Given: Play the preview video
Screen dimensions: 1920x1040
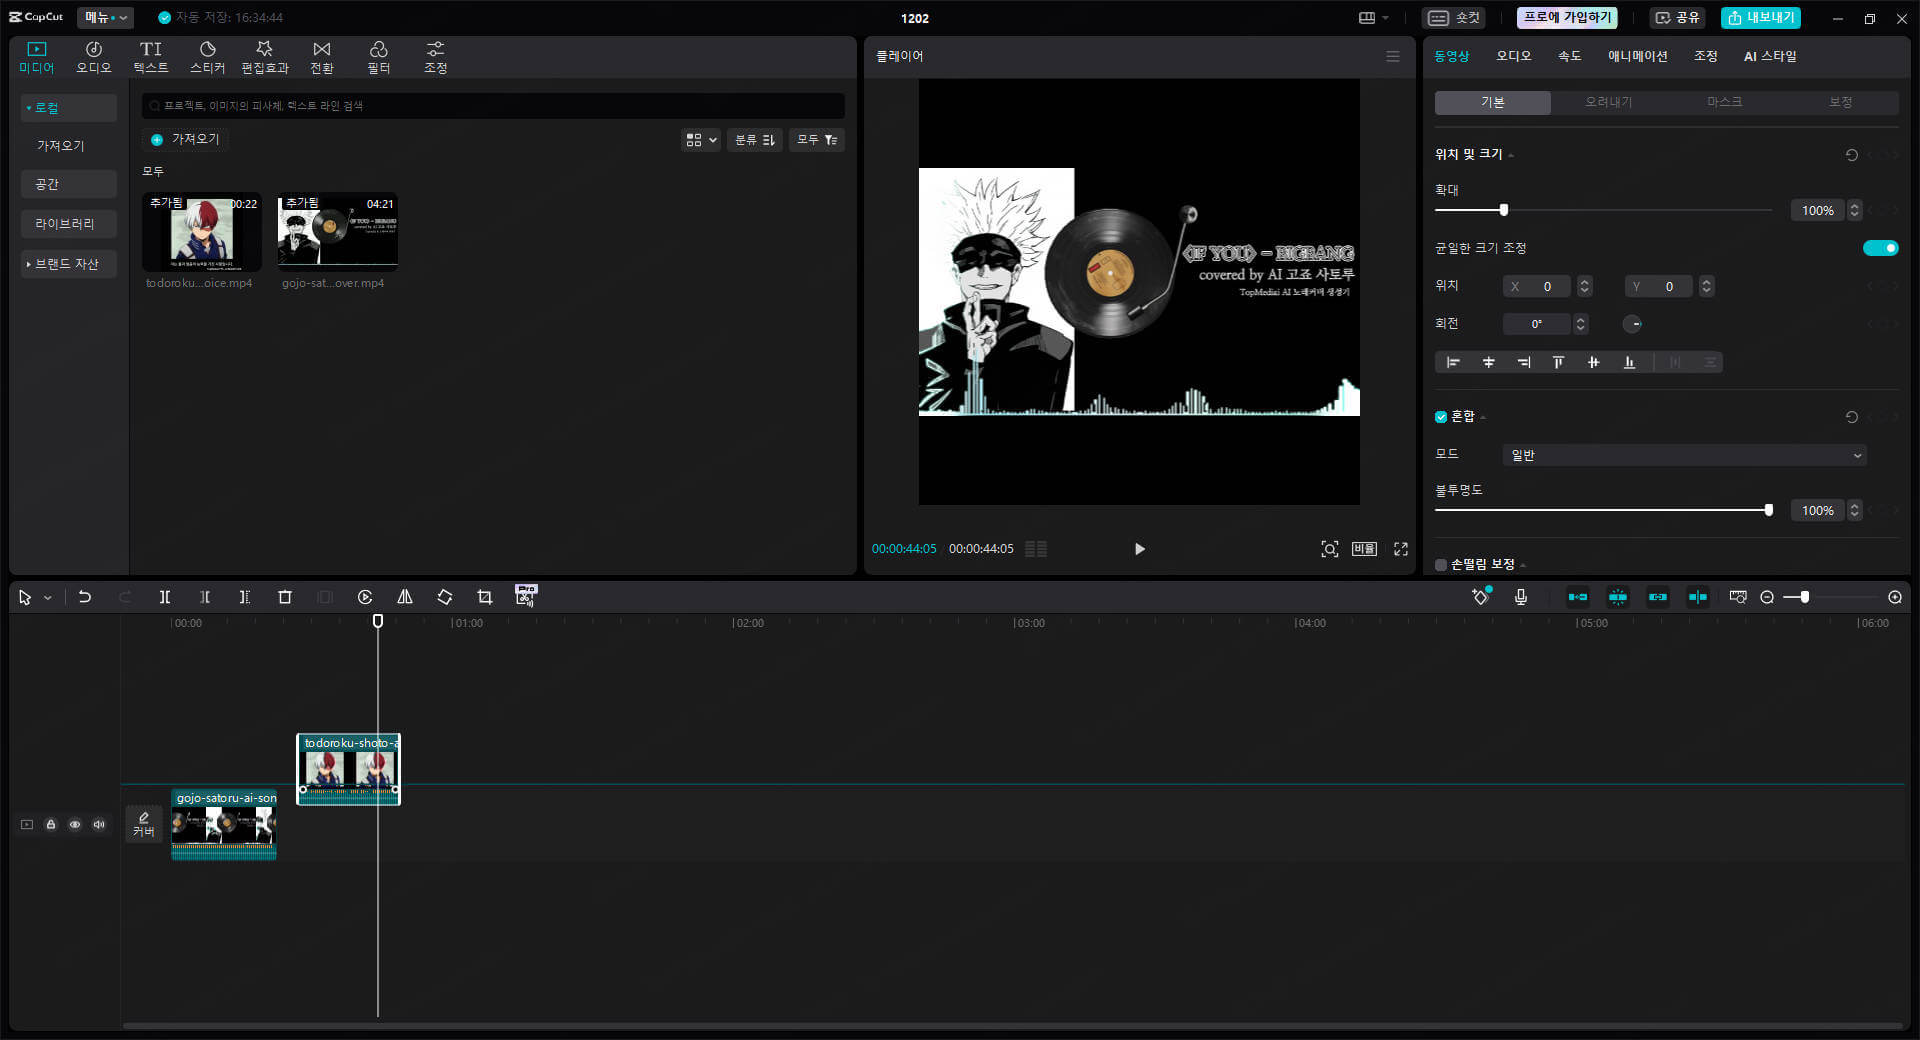Looking at the screenshot, I should (x=1139, y=549).
